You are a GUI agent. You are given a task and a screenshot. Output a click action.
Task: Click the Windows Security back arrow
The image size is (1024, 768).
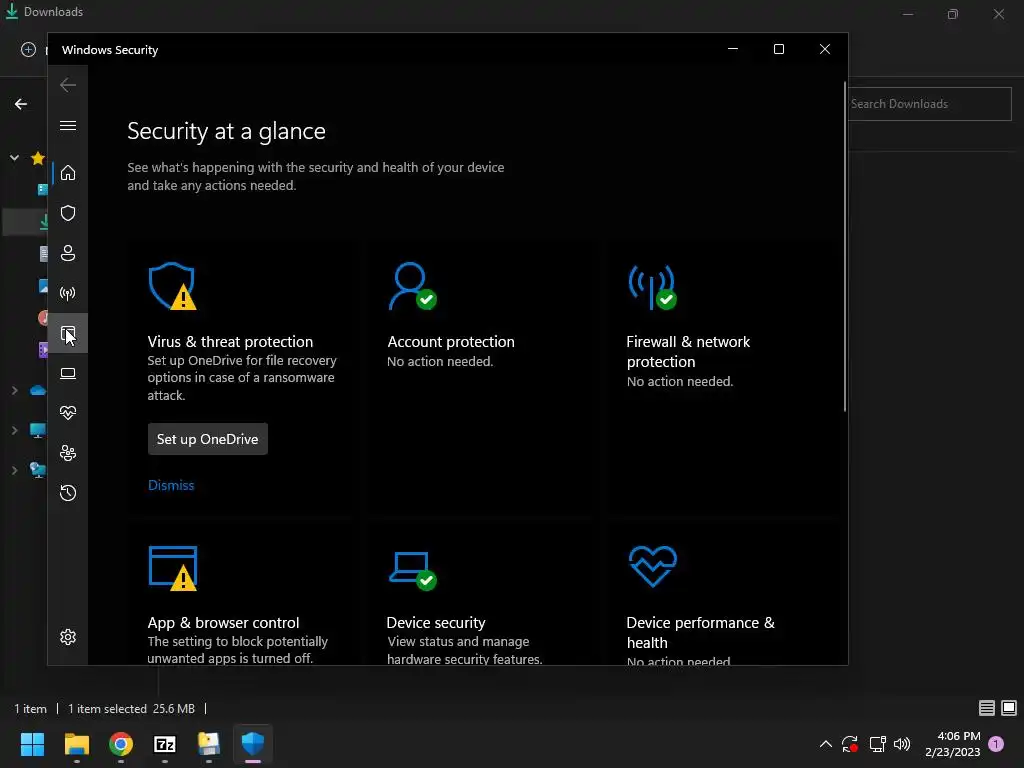click(68, 85)
